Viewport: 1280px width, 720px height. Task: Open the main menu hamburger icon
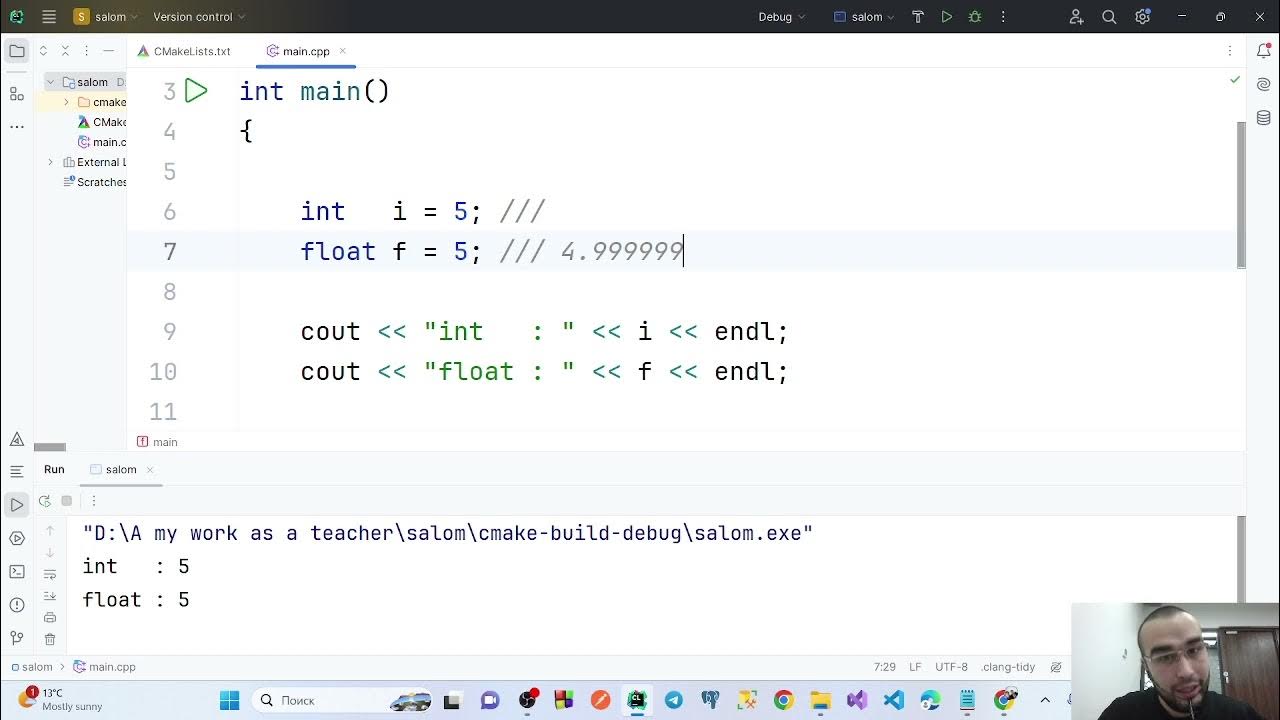pyautogui.click(x=49, y=17)
